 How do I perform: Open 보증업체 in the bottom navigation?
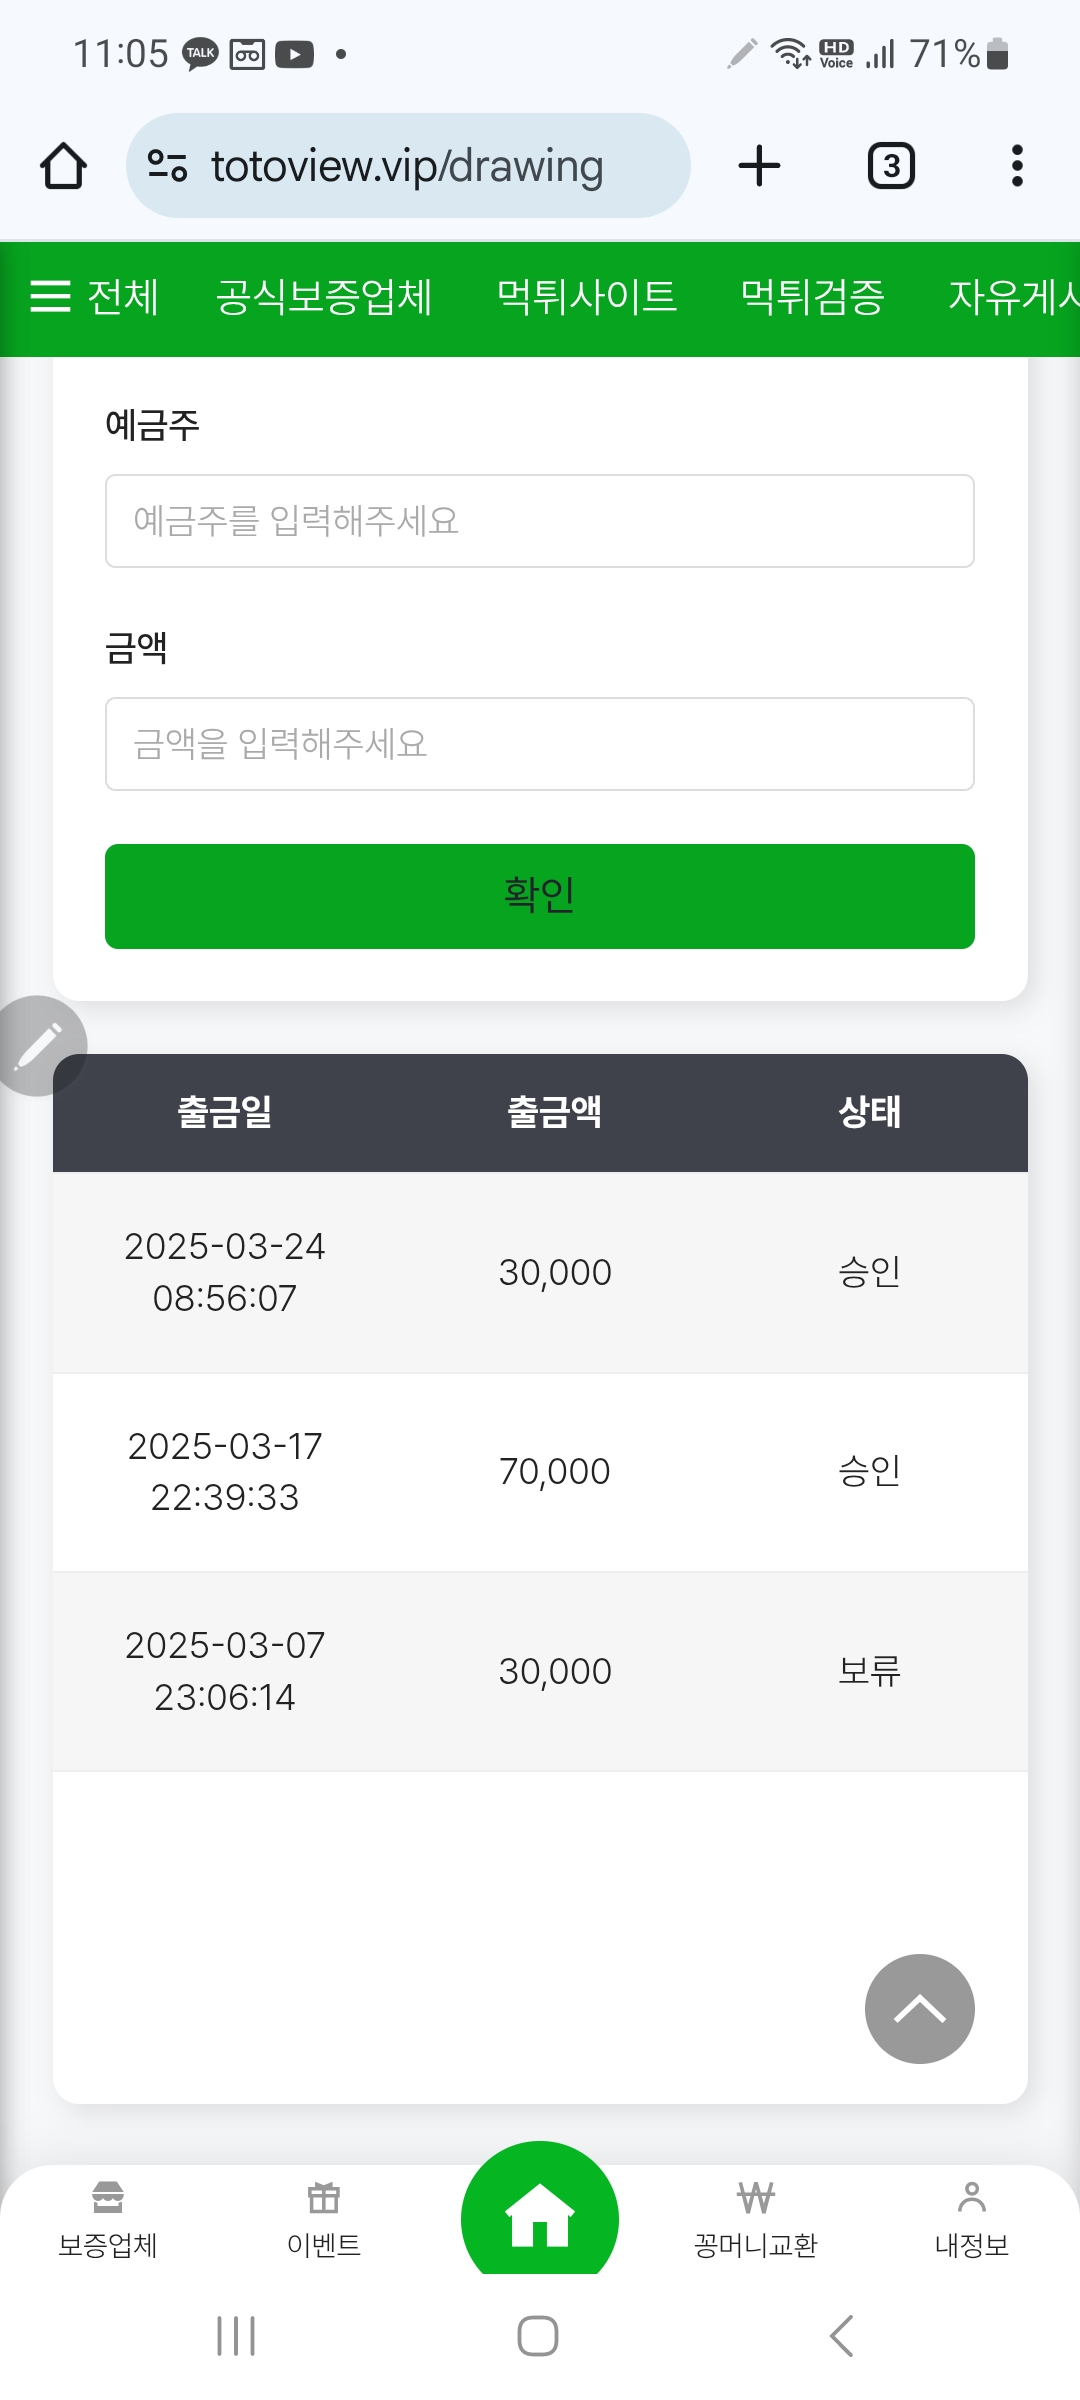pyautogui.click(x=108, y=2220)
